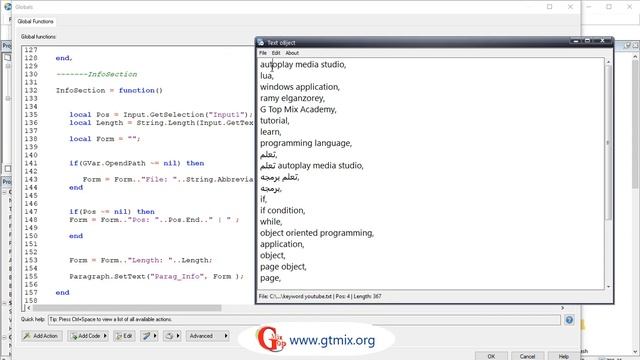The height and width of the screenshot is (360, 640).
Task: Click the 'Paragraph.SetText' code line 155
Action: pyautogui.click(x=156, y=276)
